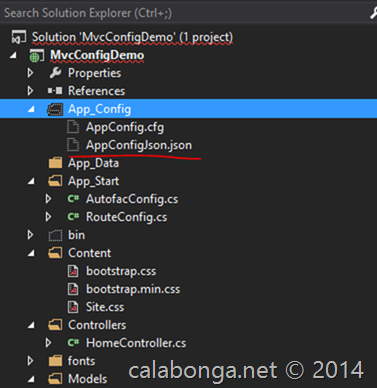Open the AppConfig.cfg file

tap(125, 127)
